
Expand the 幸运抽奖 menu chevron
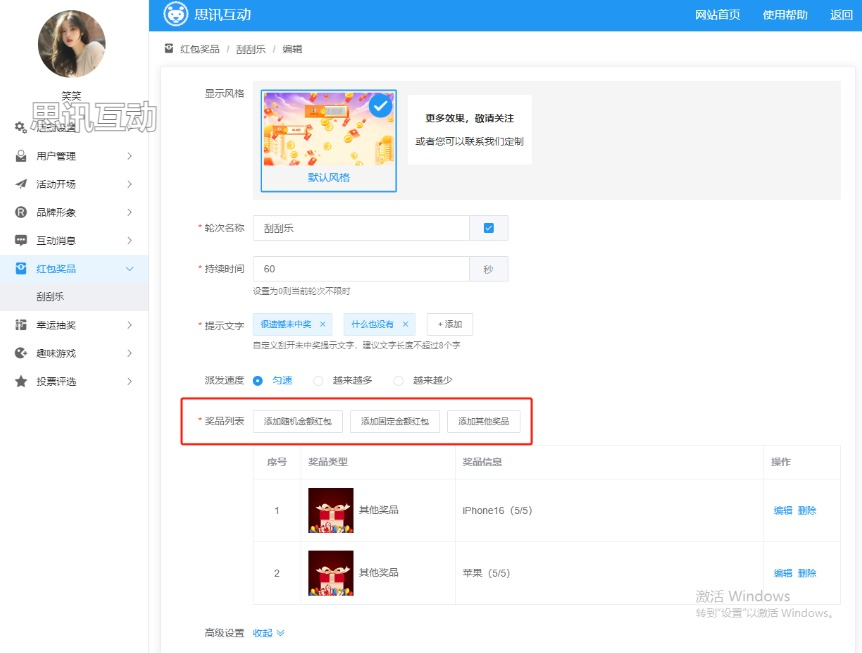coord(130,325)
